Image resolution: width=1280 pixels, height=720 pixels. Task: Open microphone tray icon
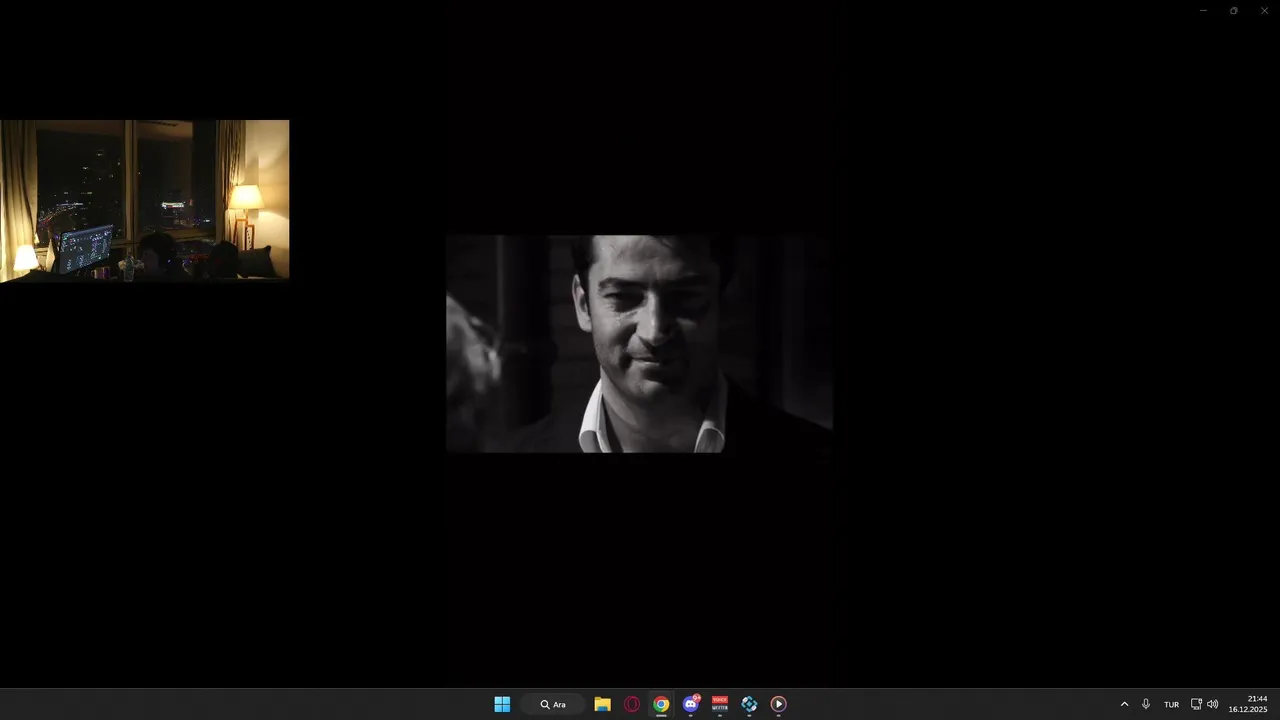(x=1146, y=704)
